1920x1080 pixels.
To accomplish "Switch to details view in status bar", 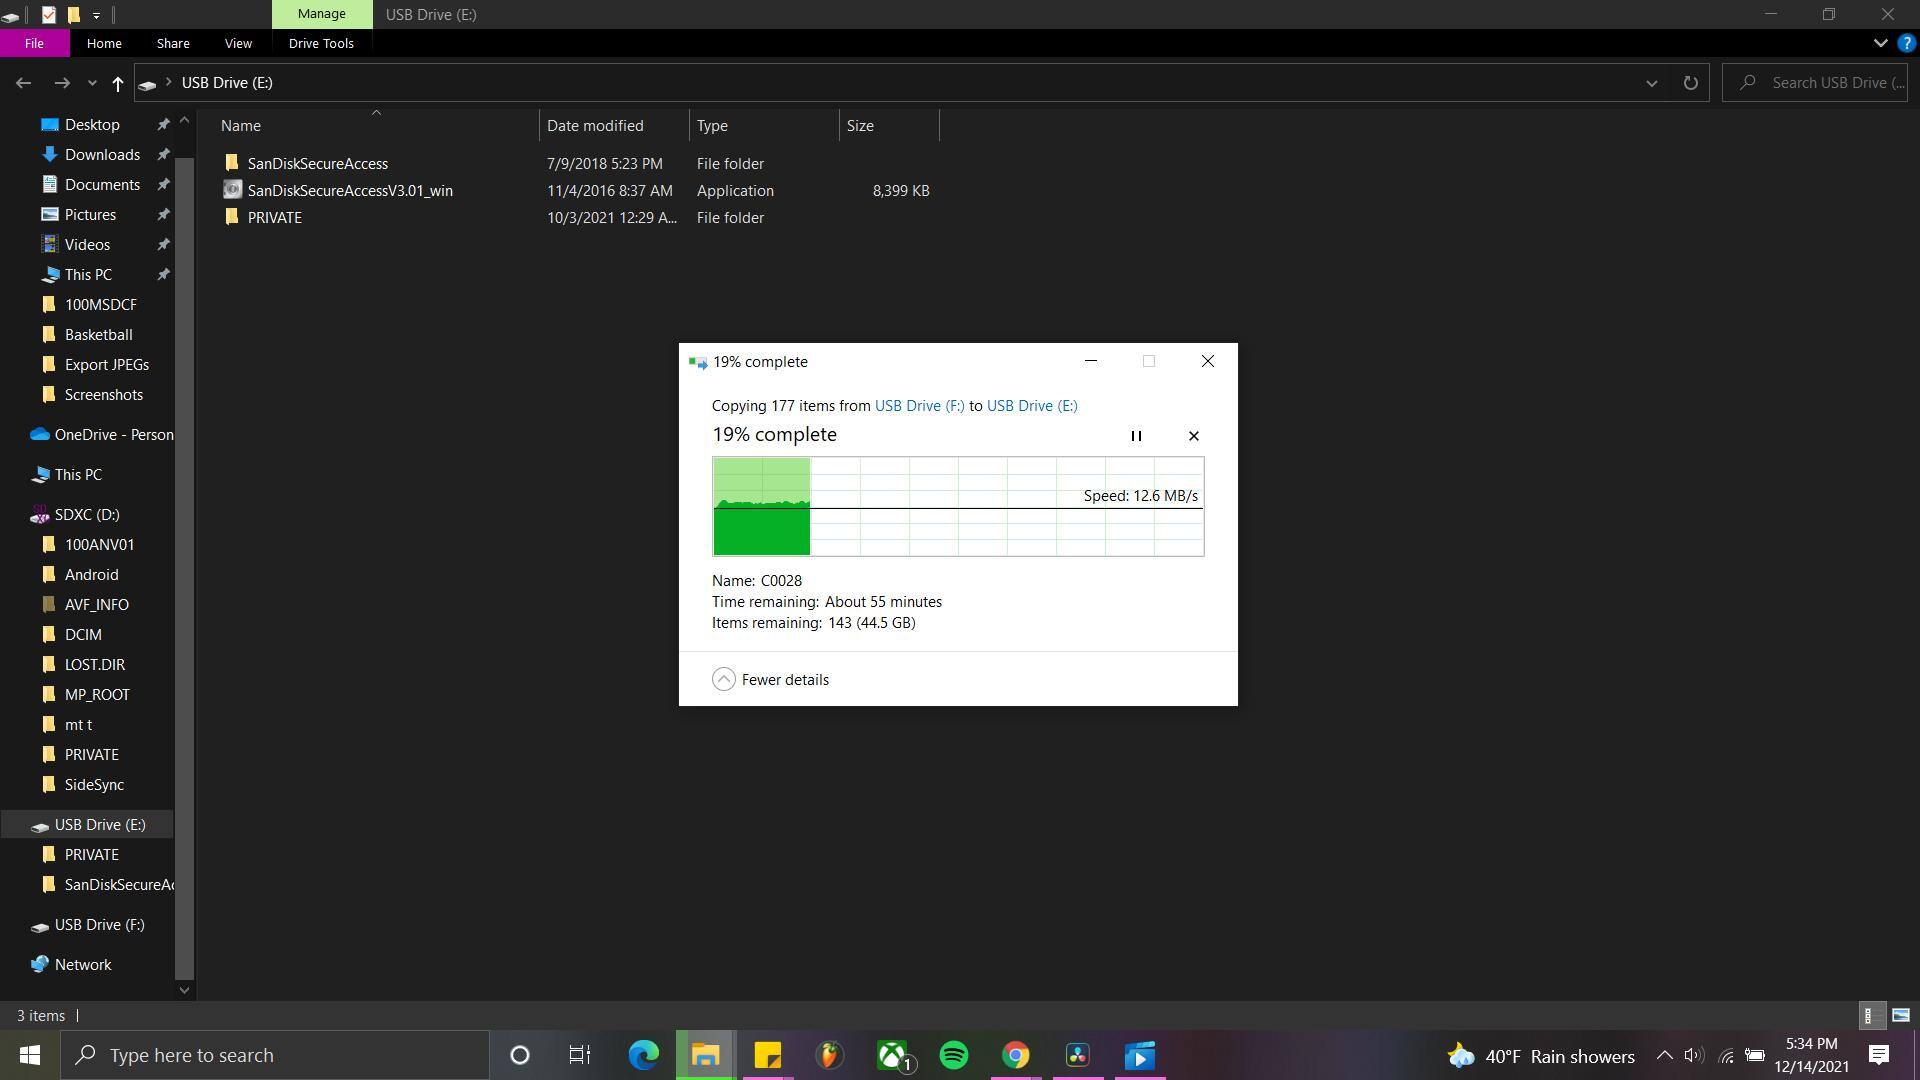I will click(x=1869, y=1015).
